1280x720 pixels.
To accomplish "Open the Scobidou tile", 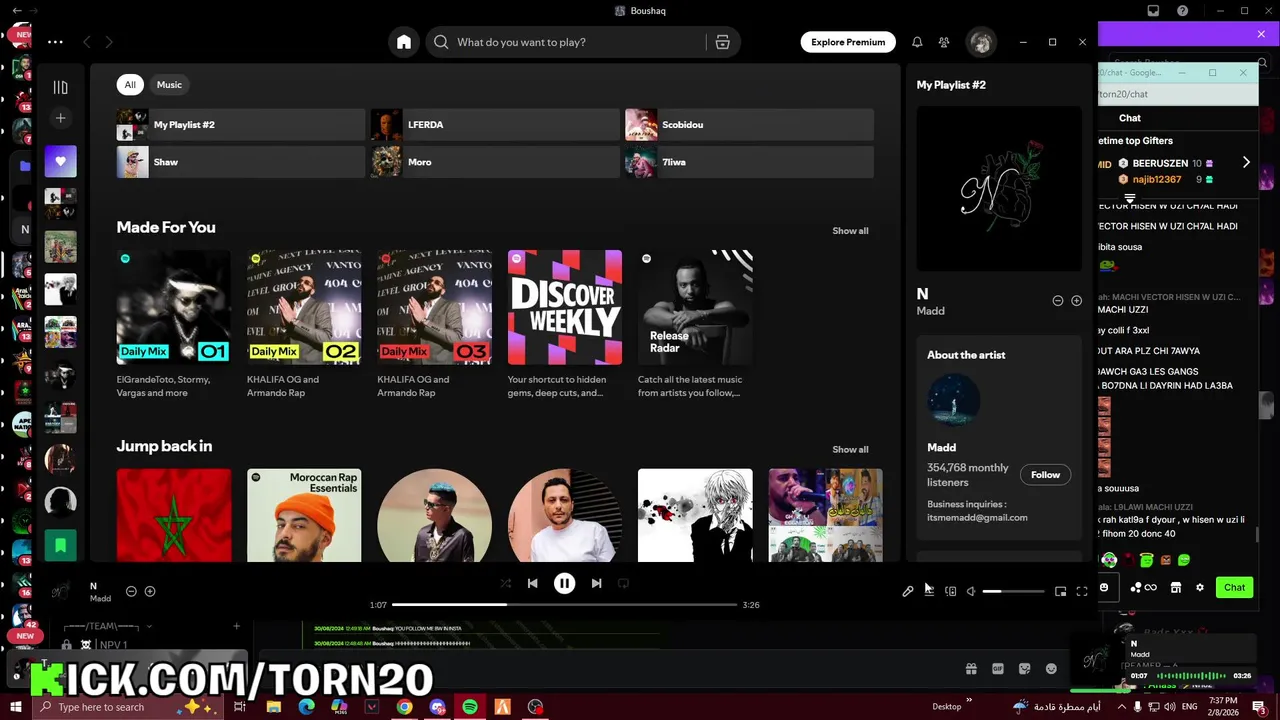I will pos(749,125).
